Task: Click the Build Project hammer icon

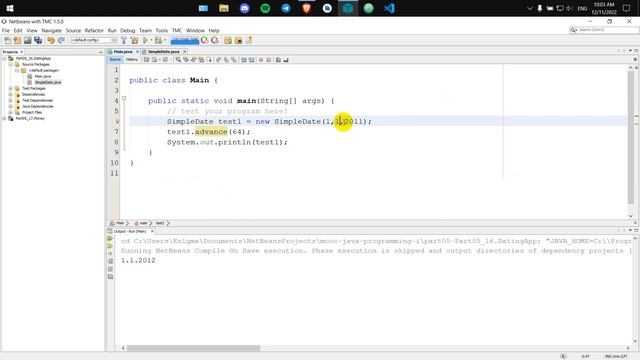Action: 124,40
